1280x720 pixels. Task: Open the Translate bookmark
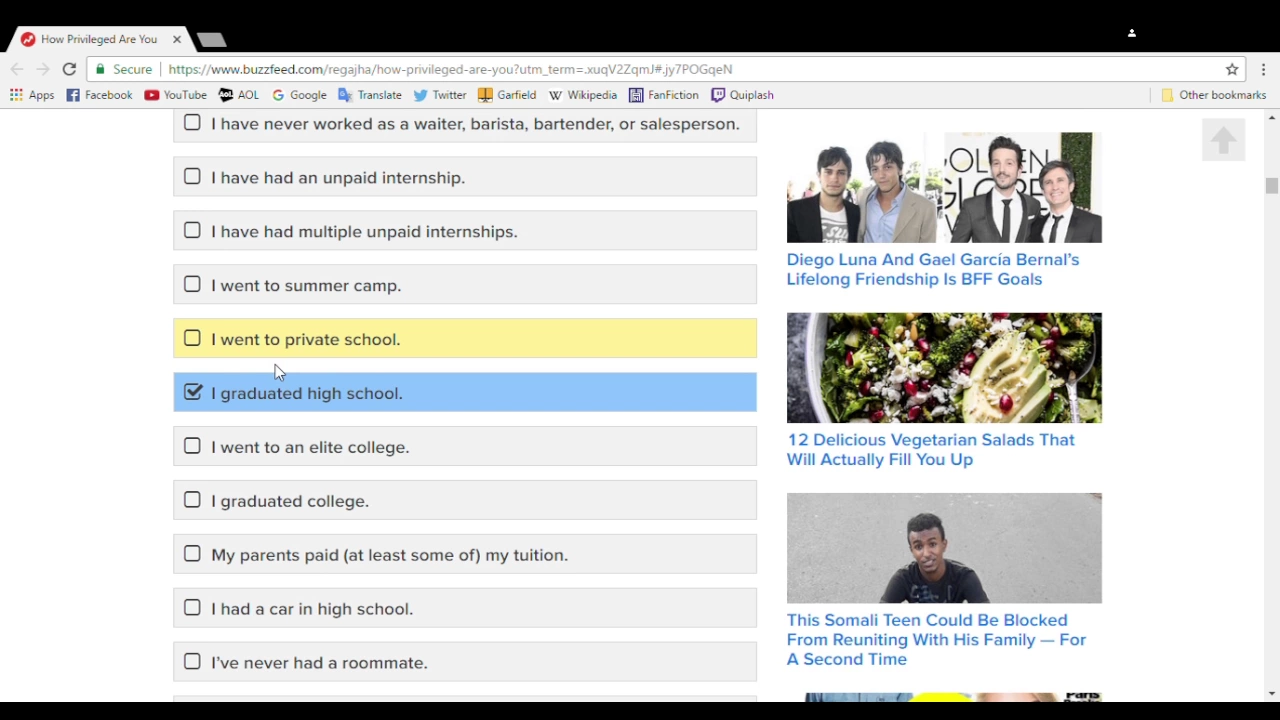(370, 95)
